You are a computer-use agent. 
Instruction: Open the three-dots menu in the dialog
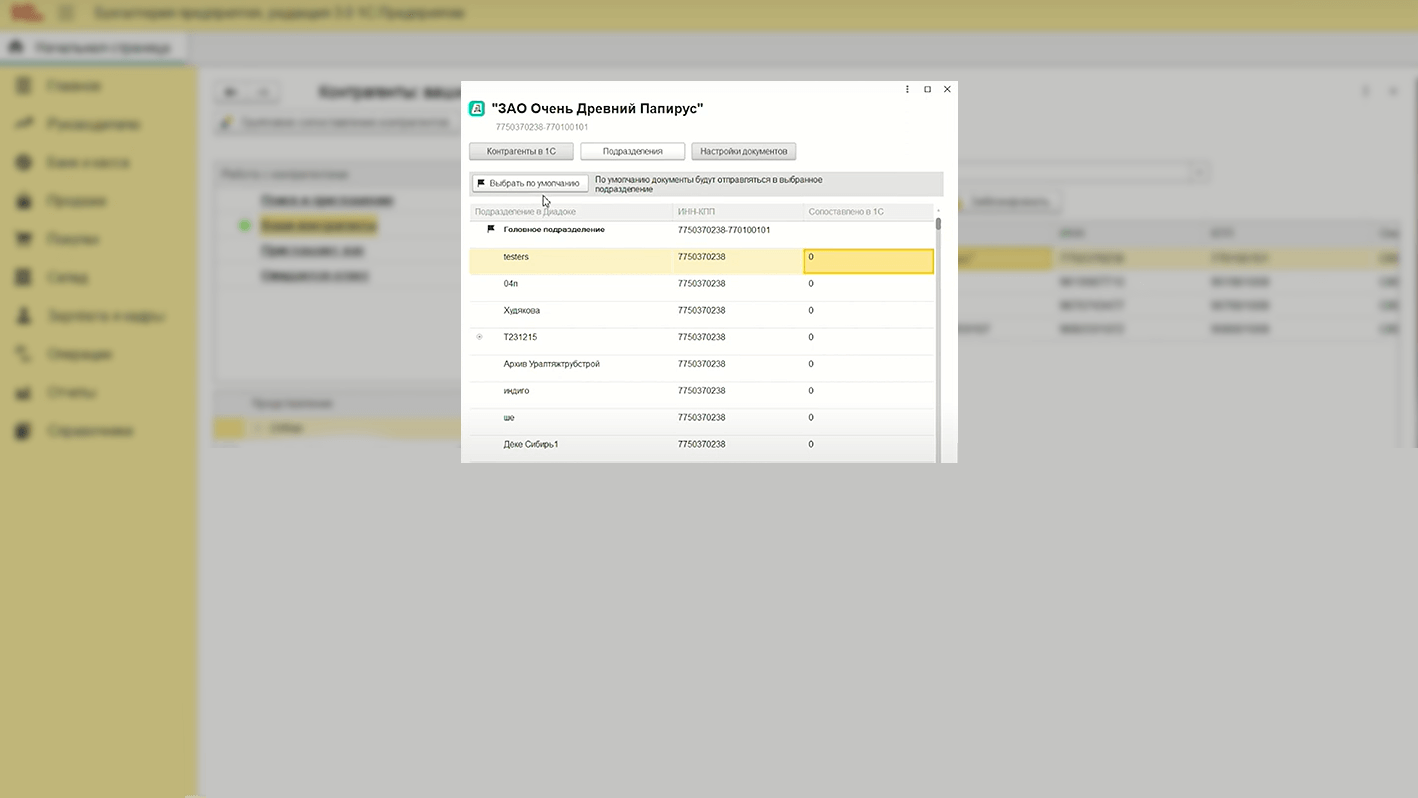coord(907,89)
